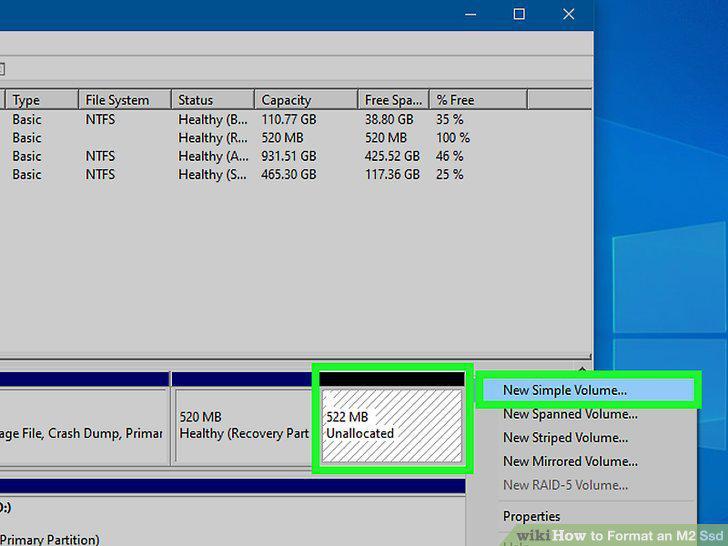Click the 100 % free value
Viewport: 728px width, 546px height.
[453, 137]
